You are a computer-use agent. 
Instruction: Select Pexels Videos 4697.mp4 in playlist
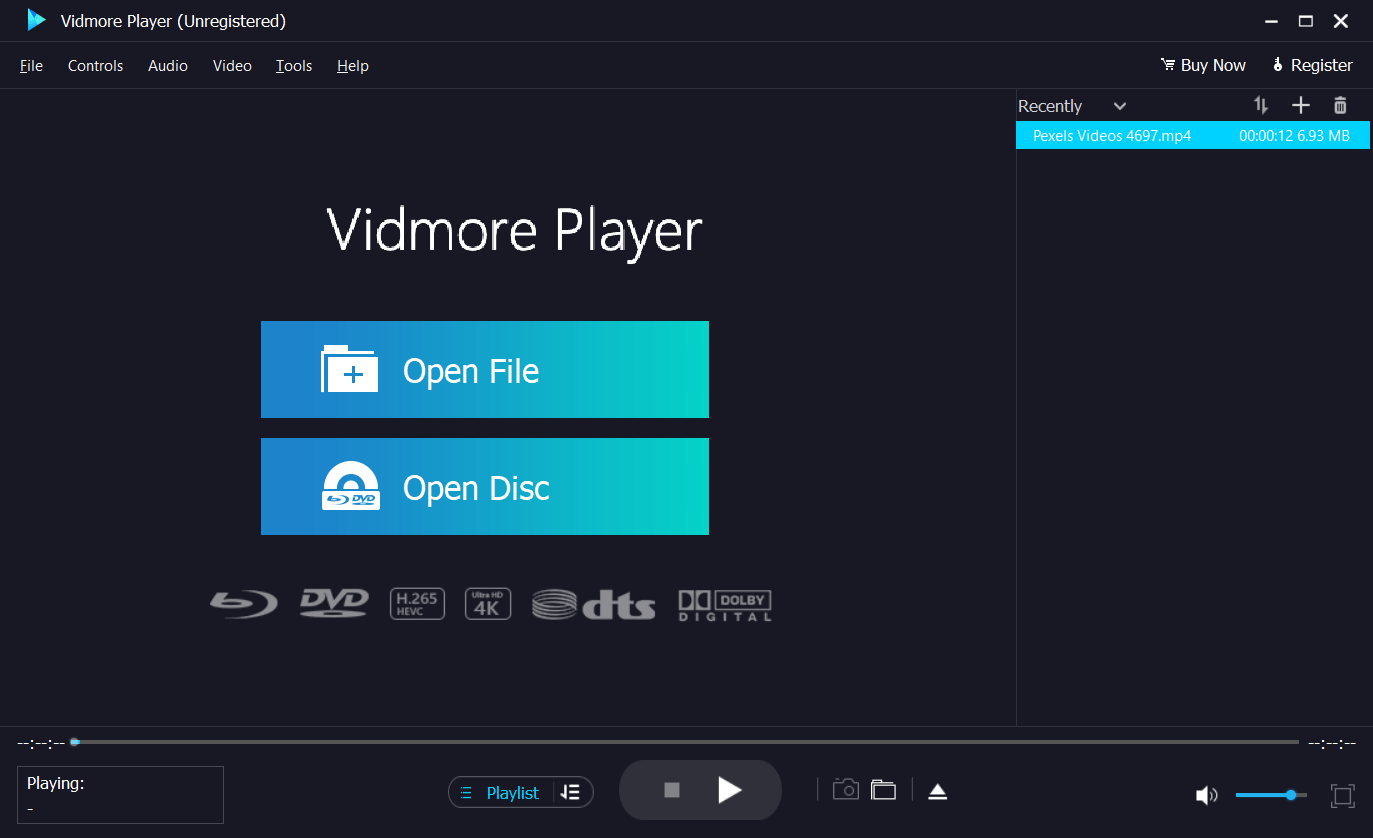pos(1193,136)
